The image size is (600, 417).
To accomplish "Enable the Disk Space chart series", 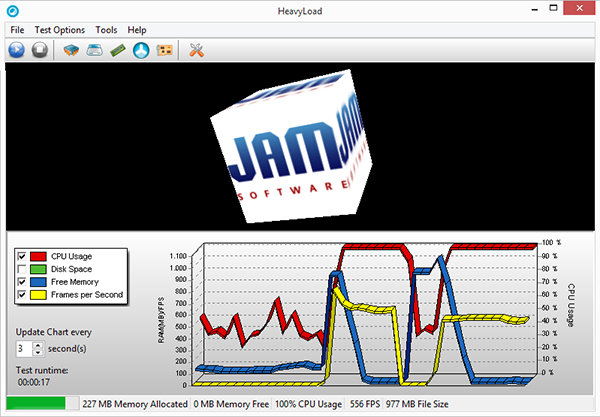I will pos(22,270).
